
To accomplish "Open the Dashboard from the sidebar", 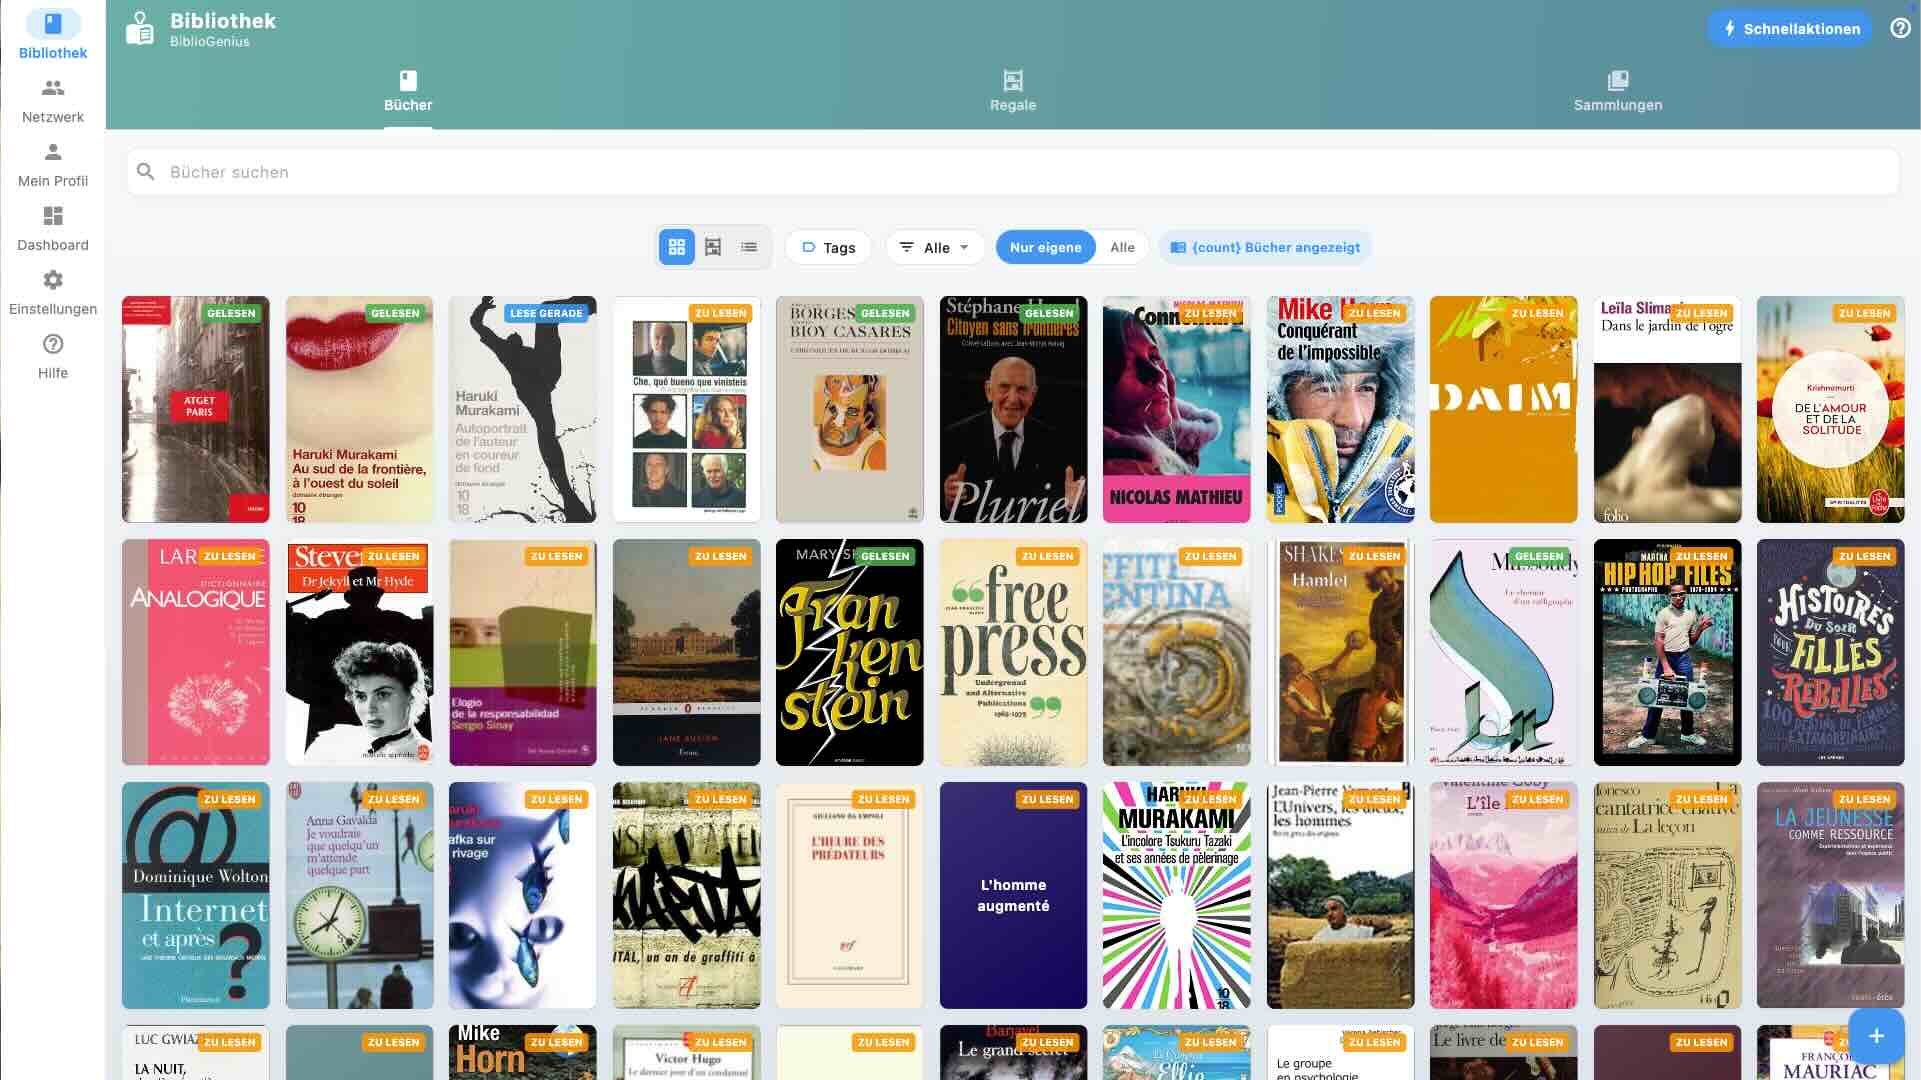I will [52, 219].
